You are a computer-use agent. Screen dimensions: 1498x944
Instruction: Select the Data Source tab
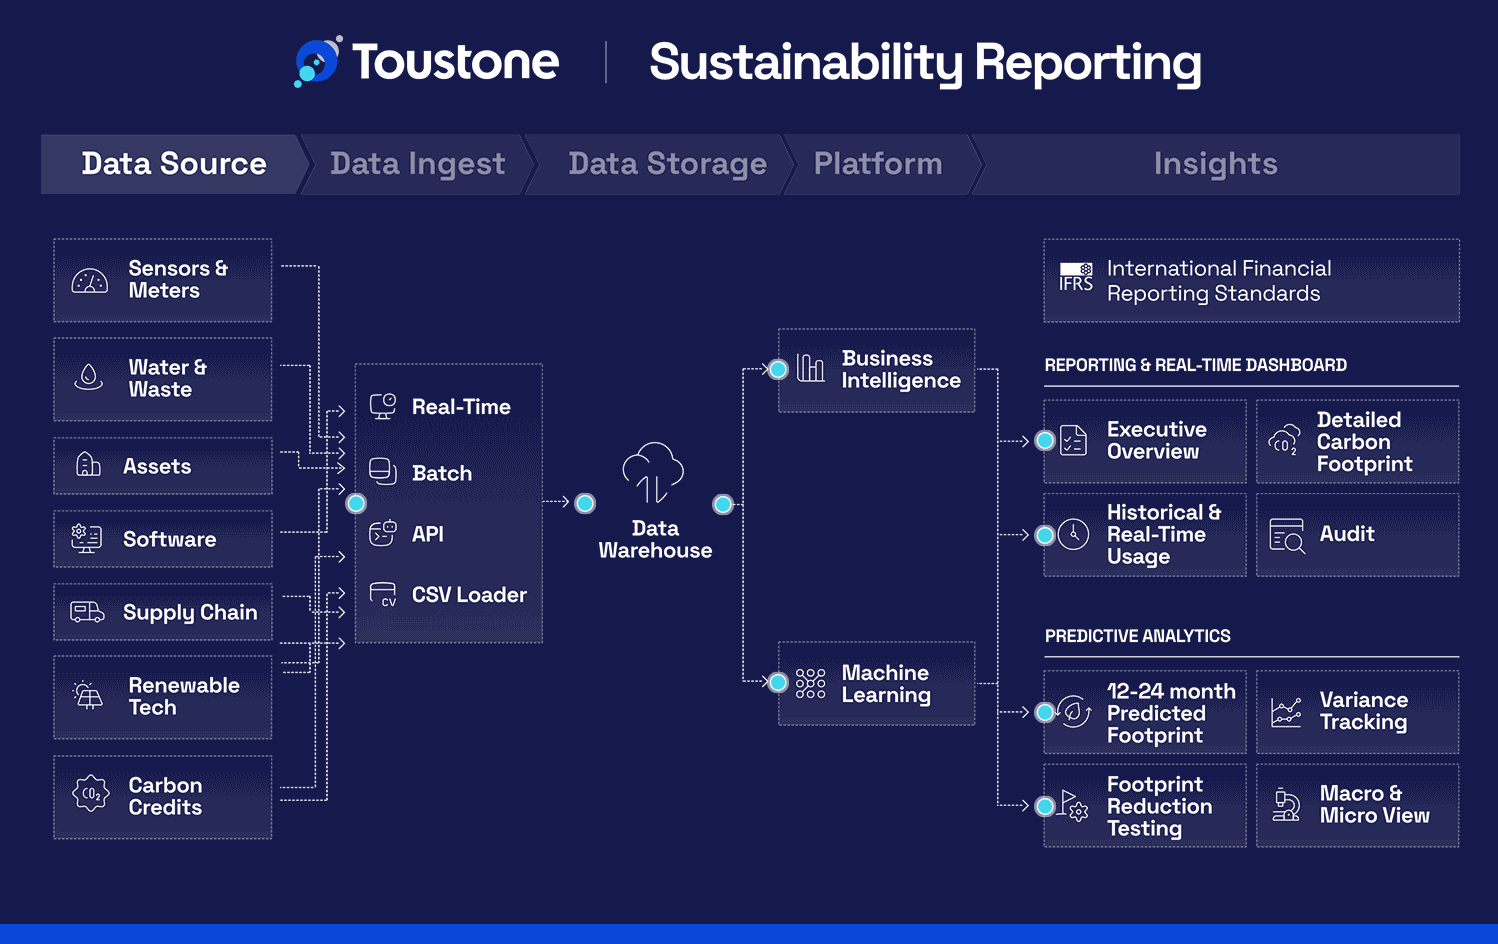pyautogui.click(x=172, y=164)
